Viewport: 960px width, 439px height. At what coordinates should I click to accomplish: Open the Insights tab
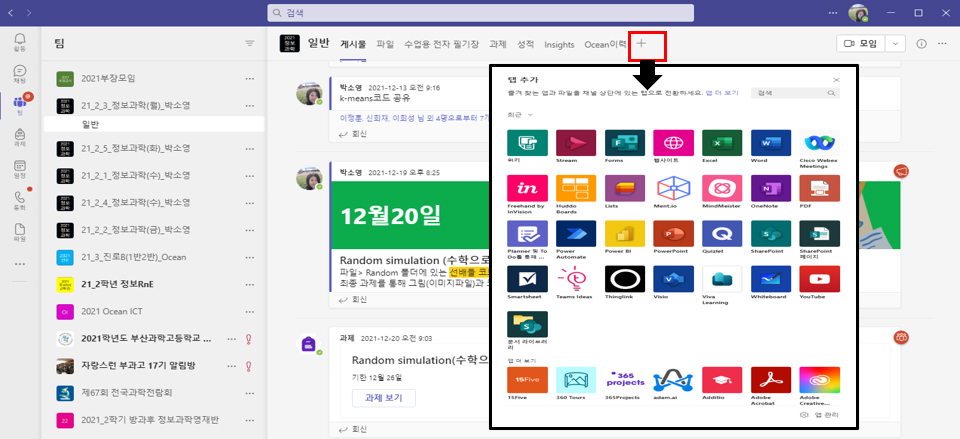[559, 44]
